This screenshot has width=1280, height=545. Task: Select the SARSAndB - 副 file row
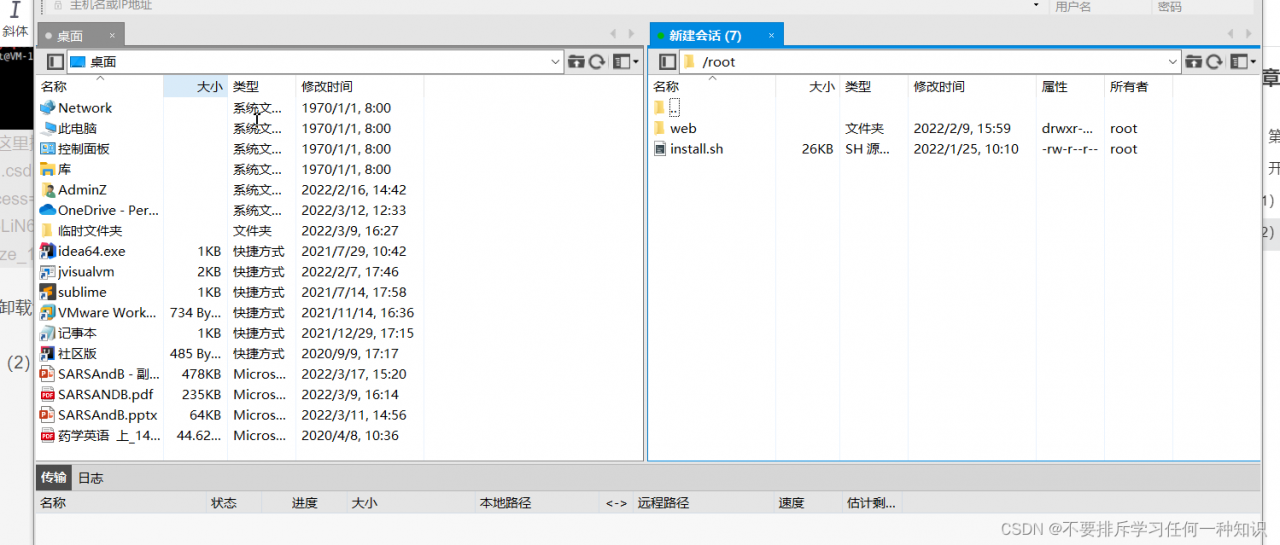pyautogui.click(x=230, y=374)
